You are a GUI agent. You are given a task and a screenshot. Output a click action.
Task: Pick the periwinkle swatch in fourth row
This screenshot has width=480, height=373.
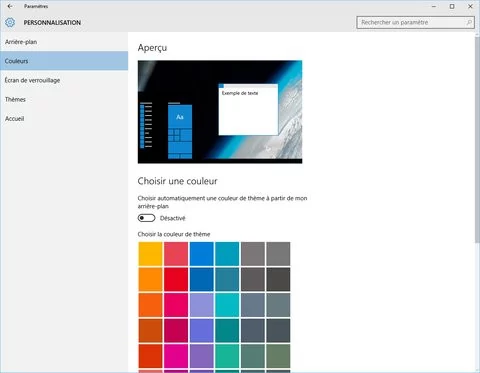tap(201, 331)
